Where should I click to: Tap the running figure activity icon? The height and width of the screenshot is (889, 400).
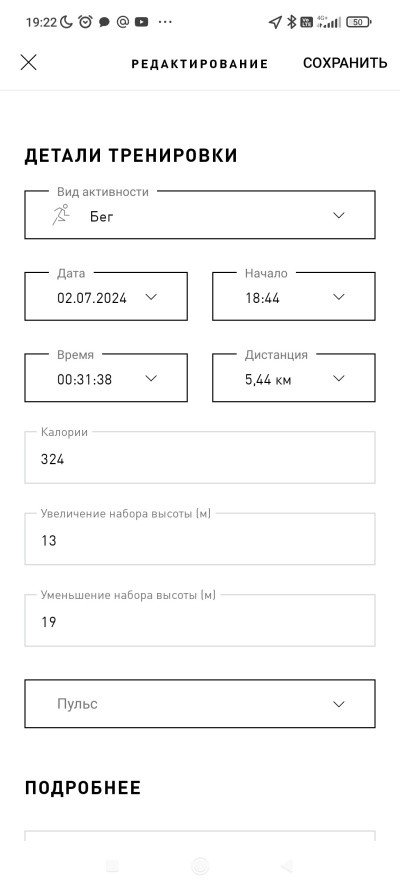[x=61, y=215]
